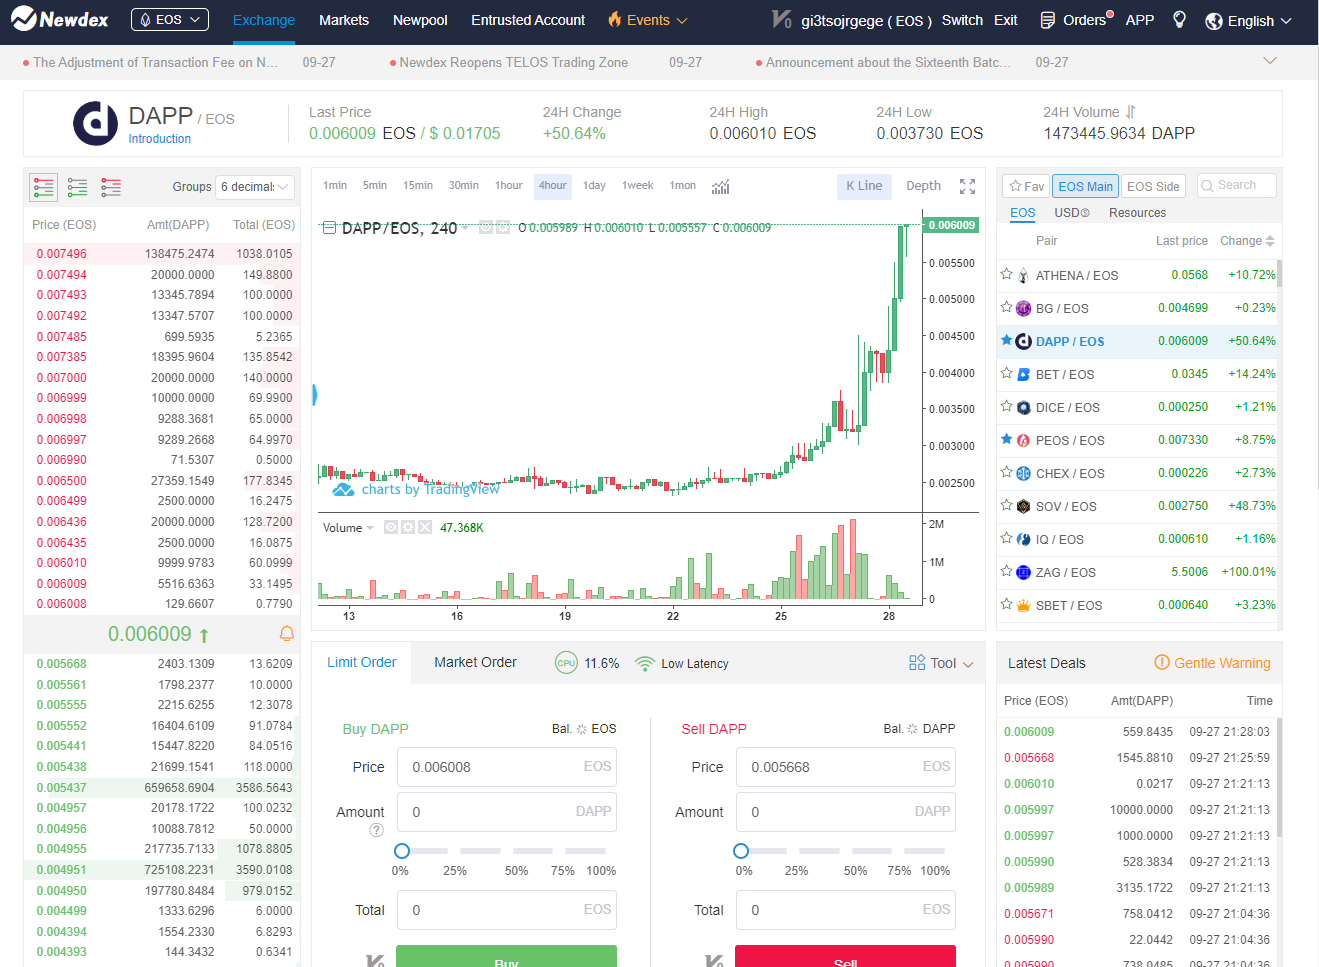Click the Exit link
Viewport: 1319px width, 967px height.
[x=1006, y=20]
